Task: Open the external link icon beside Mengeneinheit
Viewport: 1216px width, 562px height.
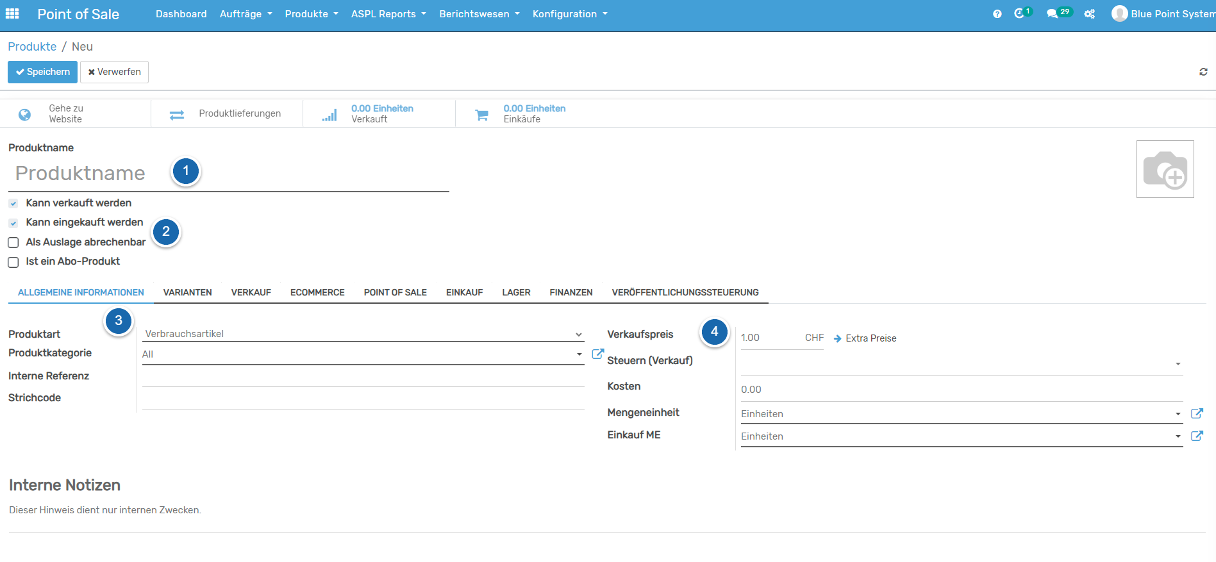Action: (x=1197, y=413)
